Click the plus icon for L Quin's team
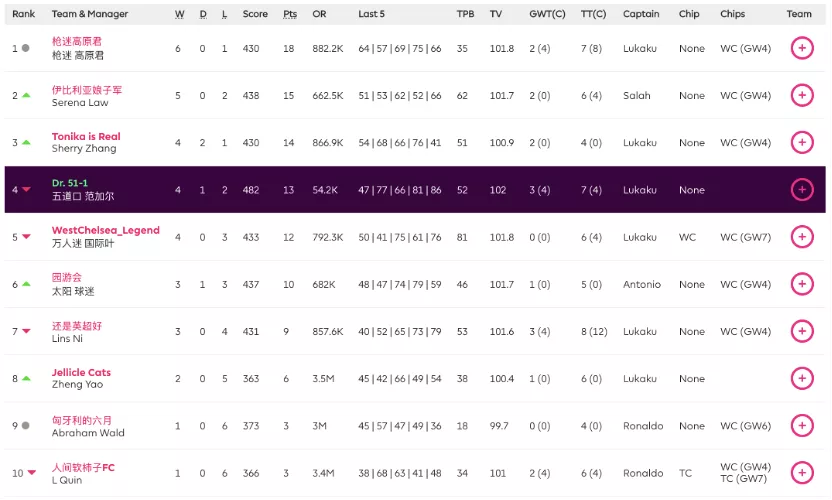832x500 pixels. (x=801, y=473)
